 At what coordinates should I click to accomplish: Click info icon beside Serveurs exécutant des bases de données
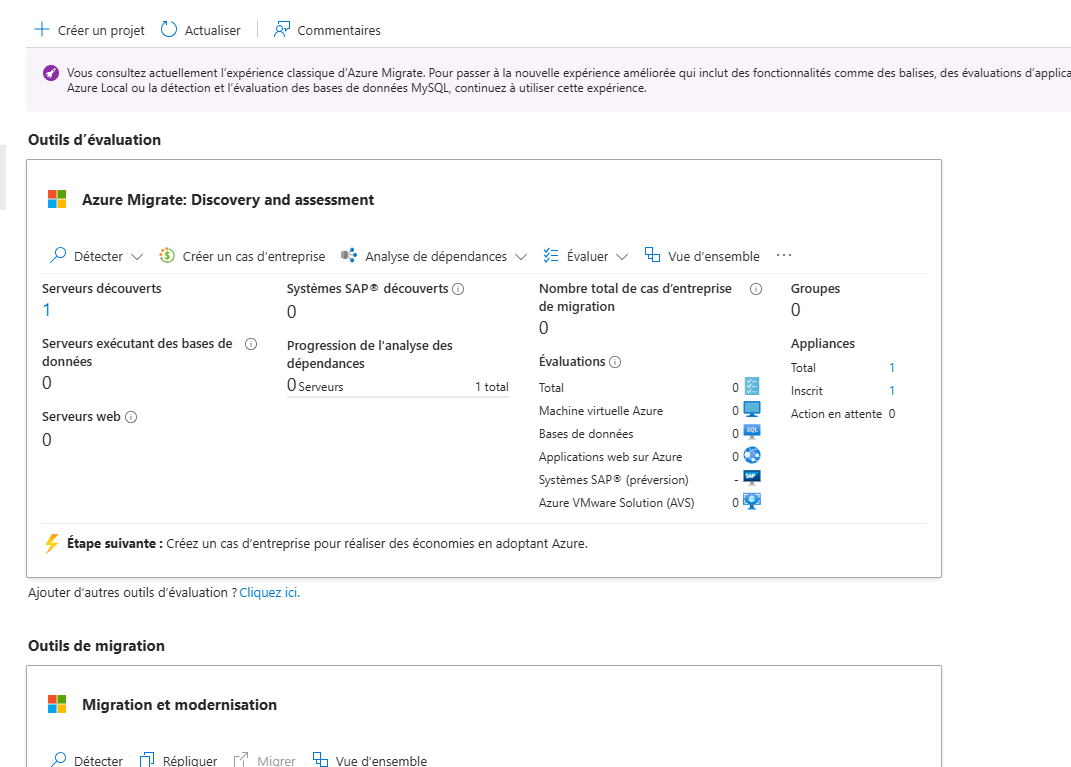251,344
